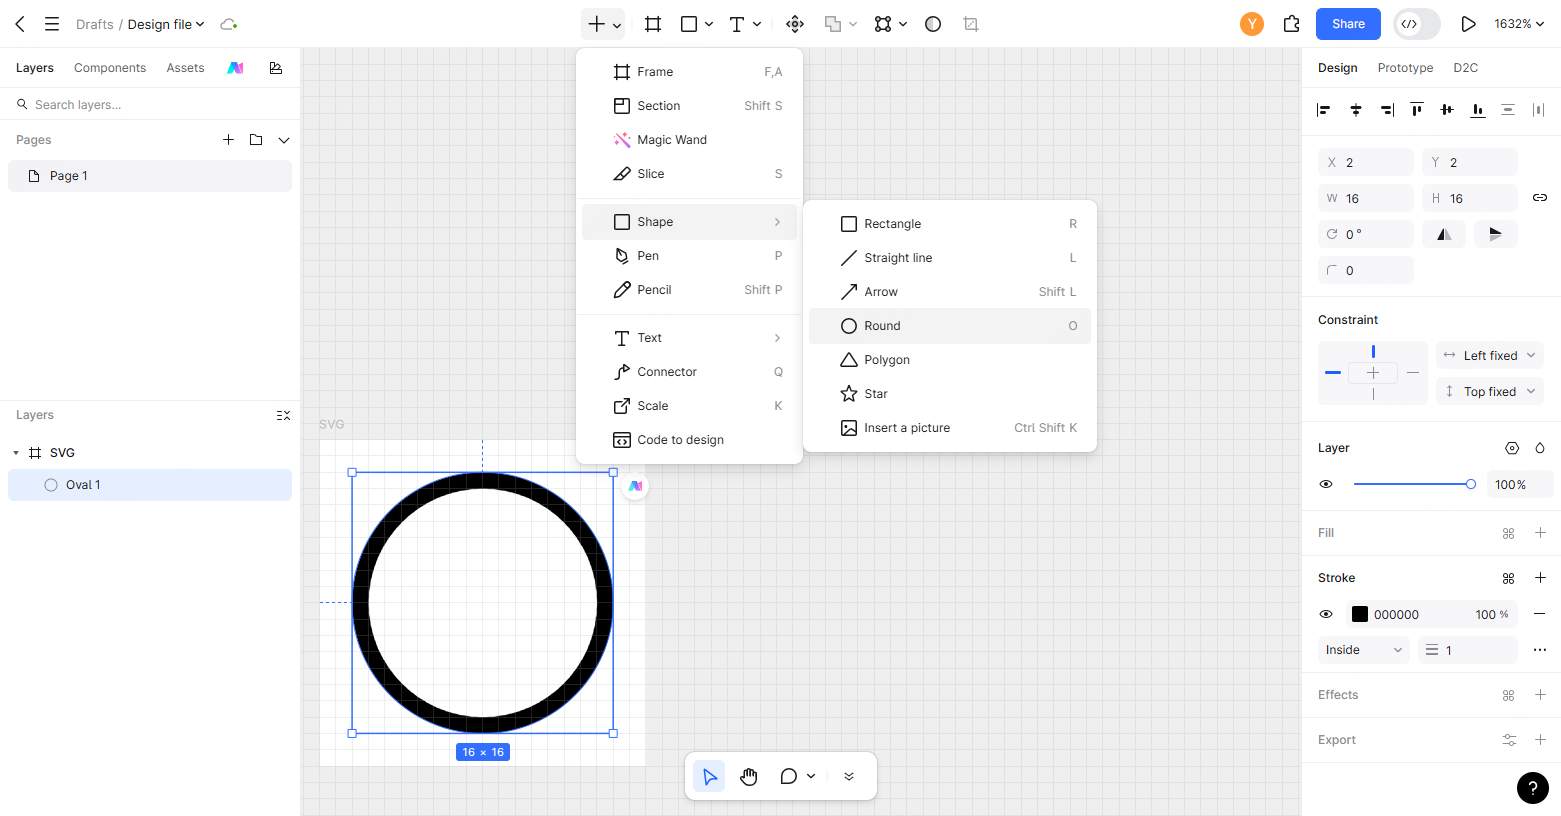The height and width of the screenshot is (816, 1561).
Task: Open the Top fixed constraint dropdown
Action: point(1490,391)
